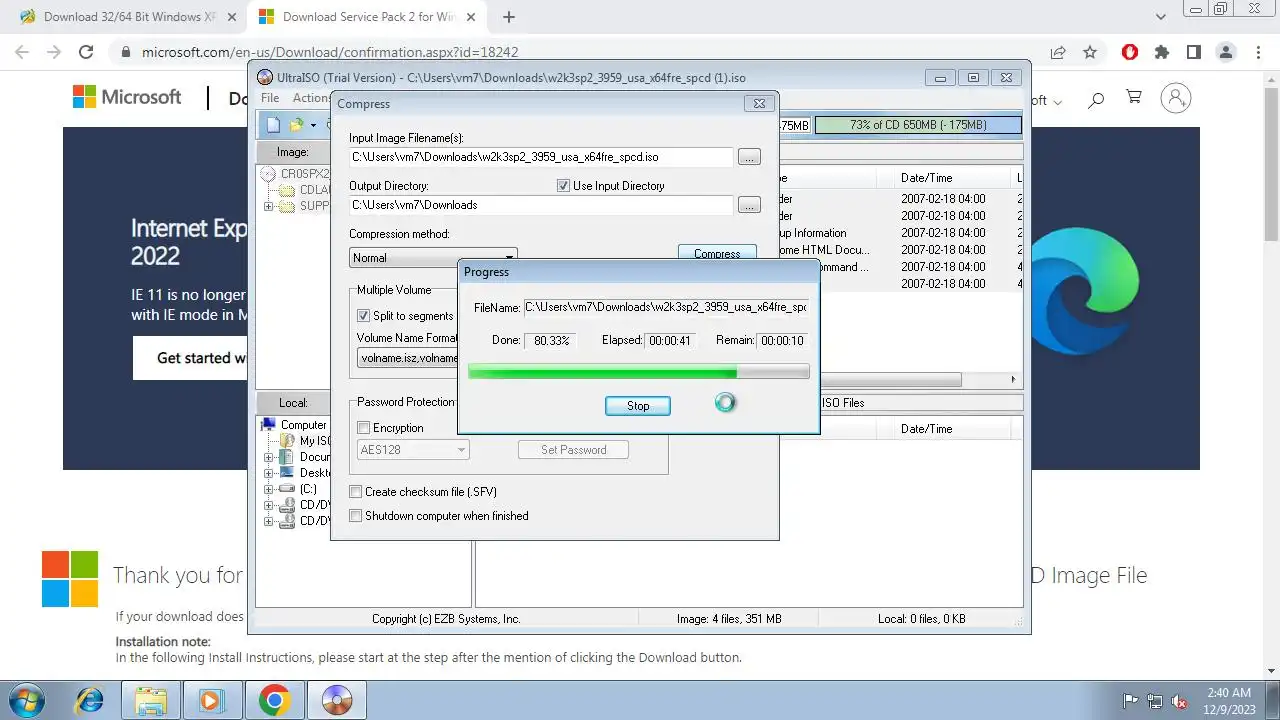Image resolution: width=1280 pixels, height=720 pixels.
Task: Go back in Chrome
Action: pyautogui.click(x=22, y=52)
